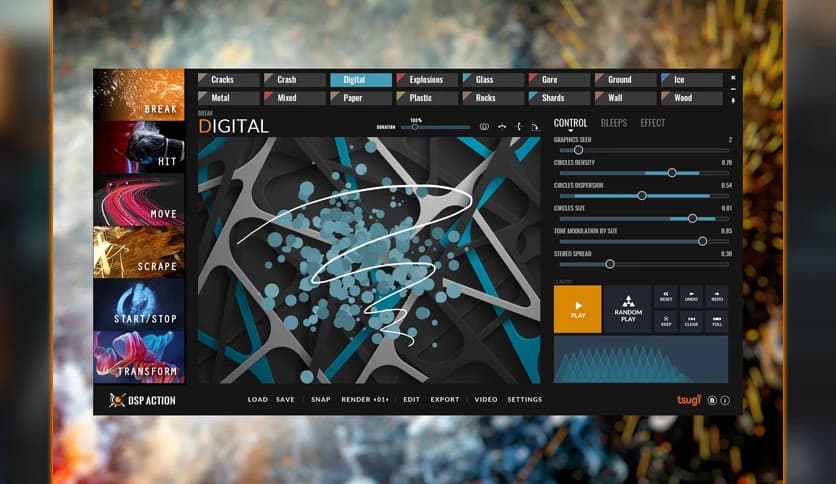The width and height of the screenshot is (836, 484).
Task: Click the small pin icon below minimize
Action: (733, 100)
